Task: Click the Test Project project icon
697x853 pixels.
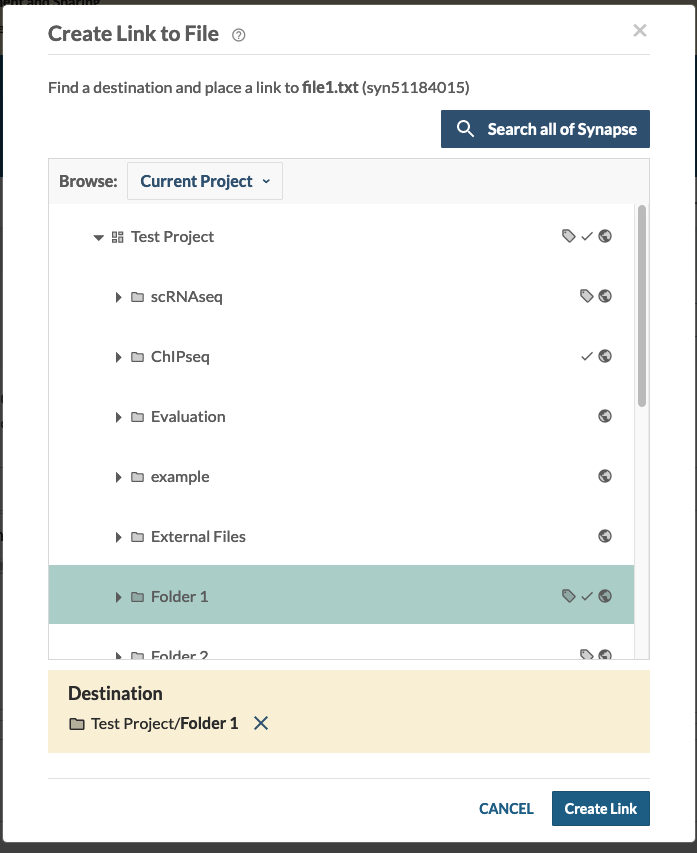Action: pyautogui.click(x=117, y=237)
